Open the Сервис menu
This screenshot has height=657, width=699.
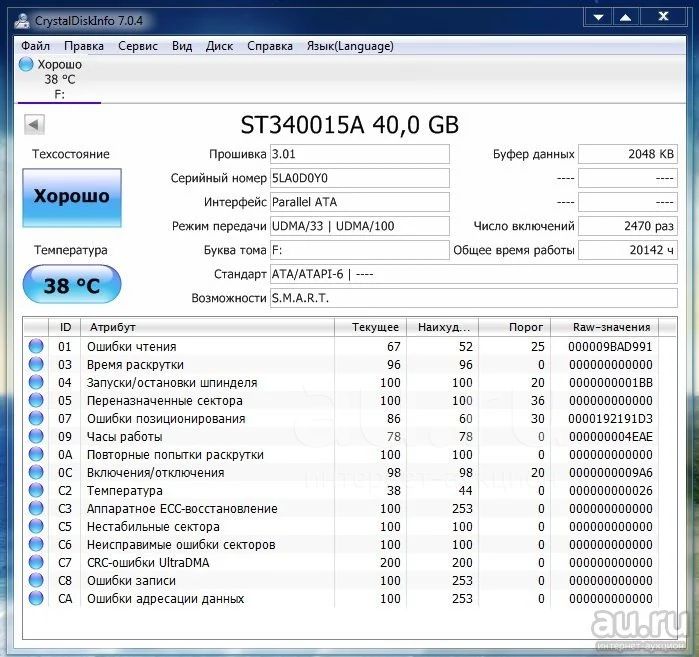138,46
